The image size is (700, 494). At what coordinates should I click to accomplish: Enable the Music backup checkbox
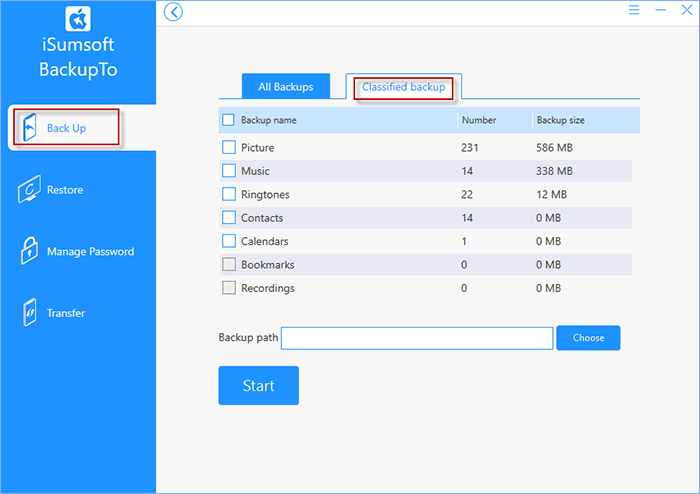(229, 171)
